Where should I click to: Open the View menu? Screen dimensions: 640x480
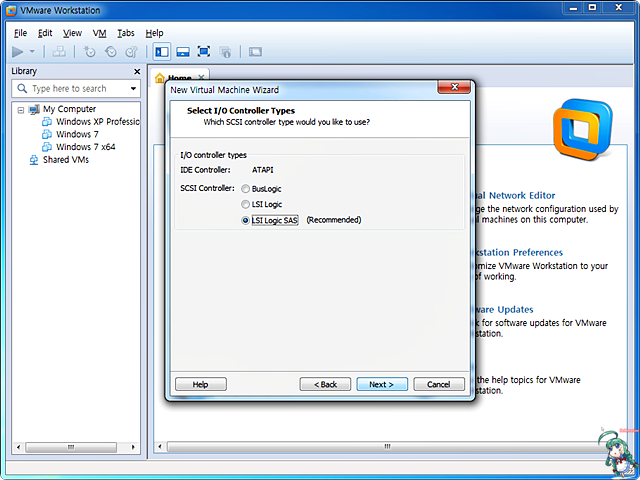[72, 33]
